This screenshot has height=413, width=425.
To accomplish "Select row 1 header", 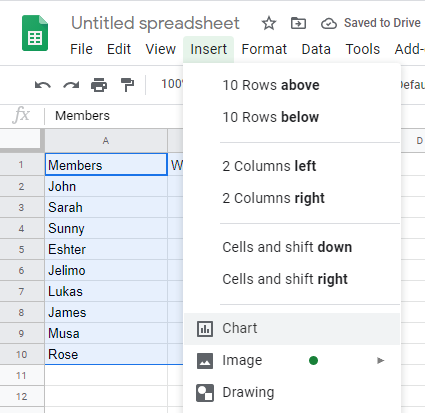I will 21,164.
